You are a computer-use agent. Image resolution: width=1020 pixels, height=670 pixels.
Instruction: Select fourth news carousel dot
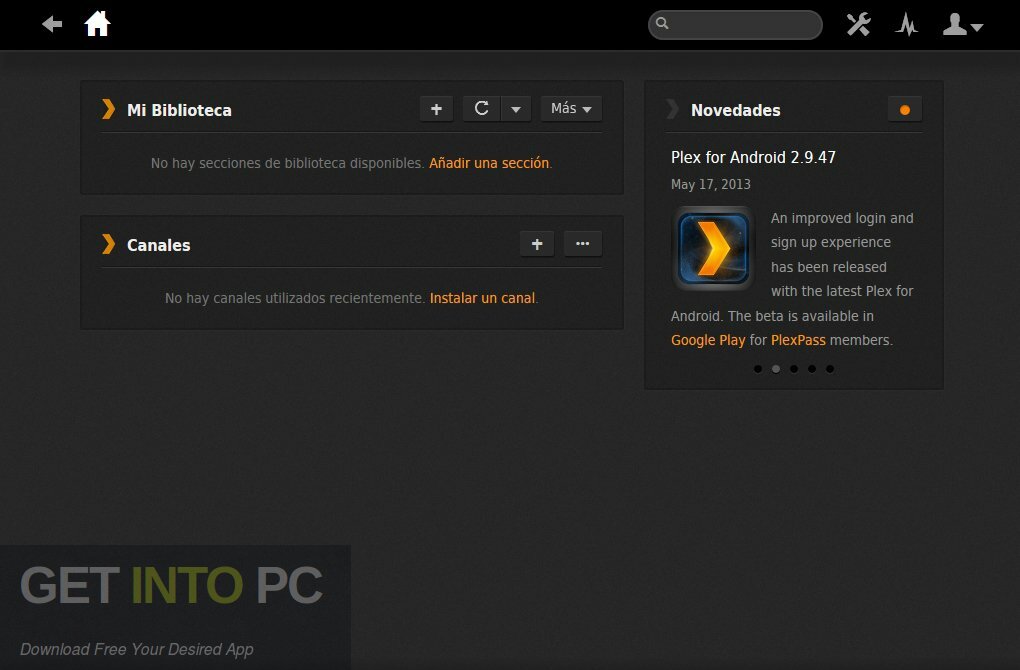(x=812, y=369)
